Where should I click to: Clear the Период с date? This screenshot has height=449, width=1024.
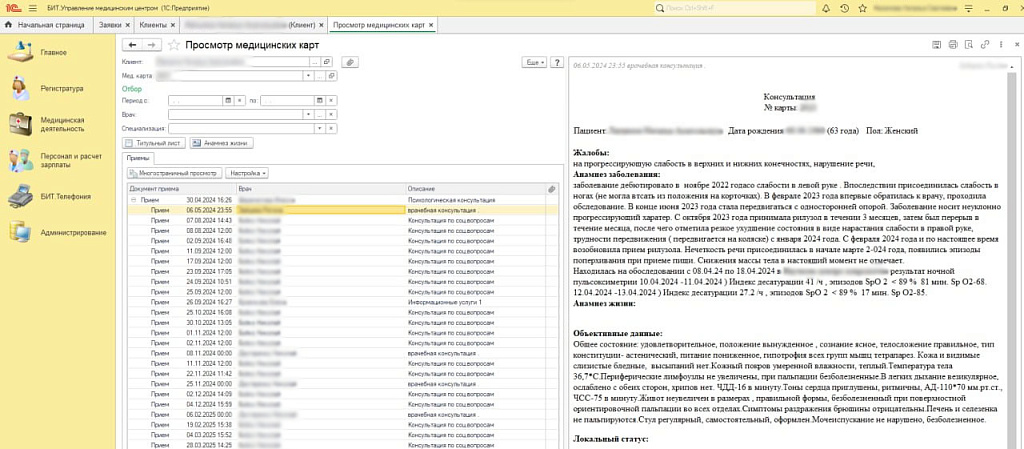pyautogui.click(x=239, y=101)
